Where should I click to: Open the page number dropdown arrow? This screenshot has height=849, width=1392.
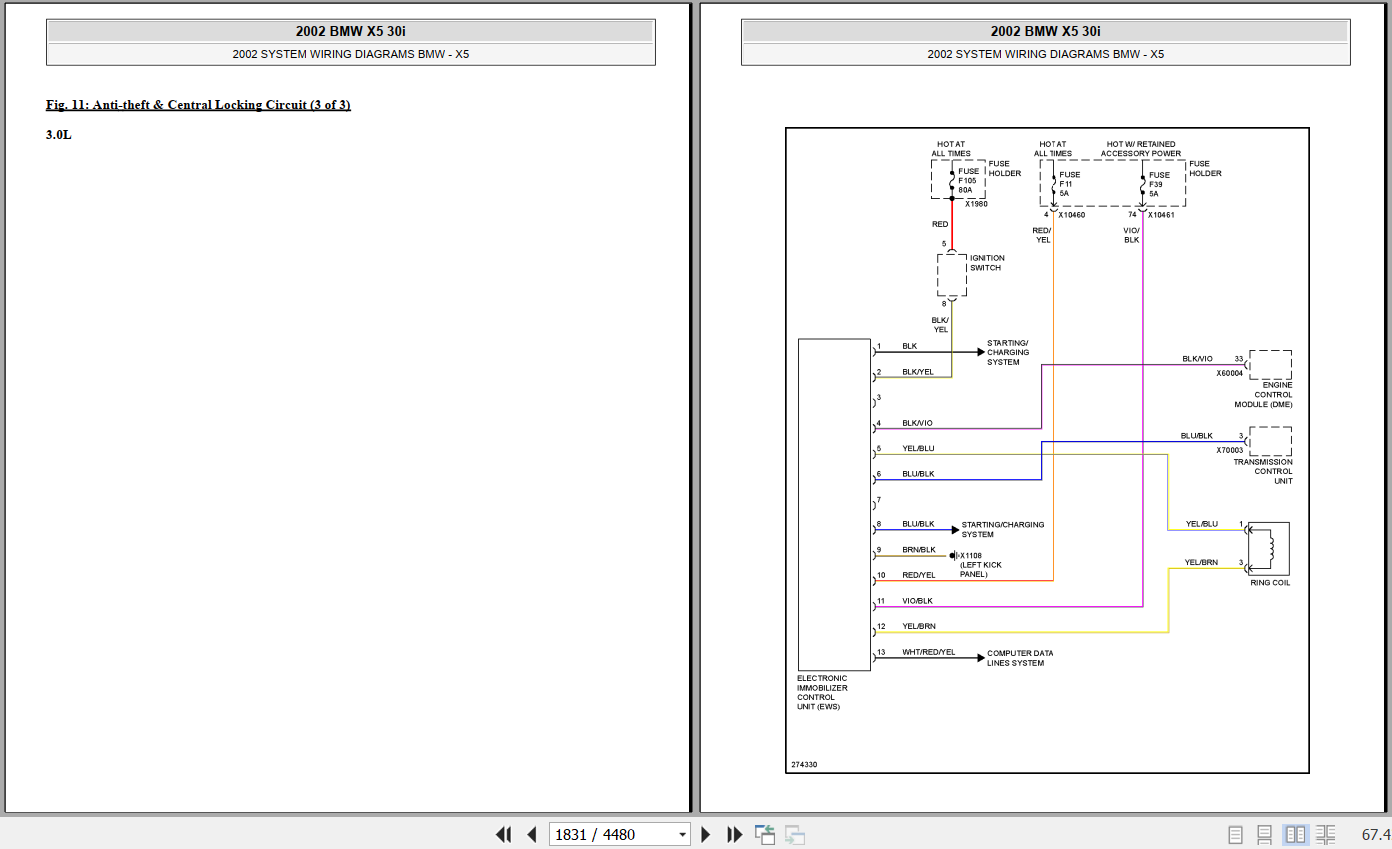[683, 834]
